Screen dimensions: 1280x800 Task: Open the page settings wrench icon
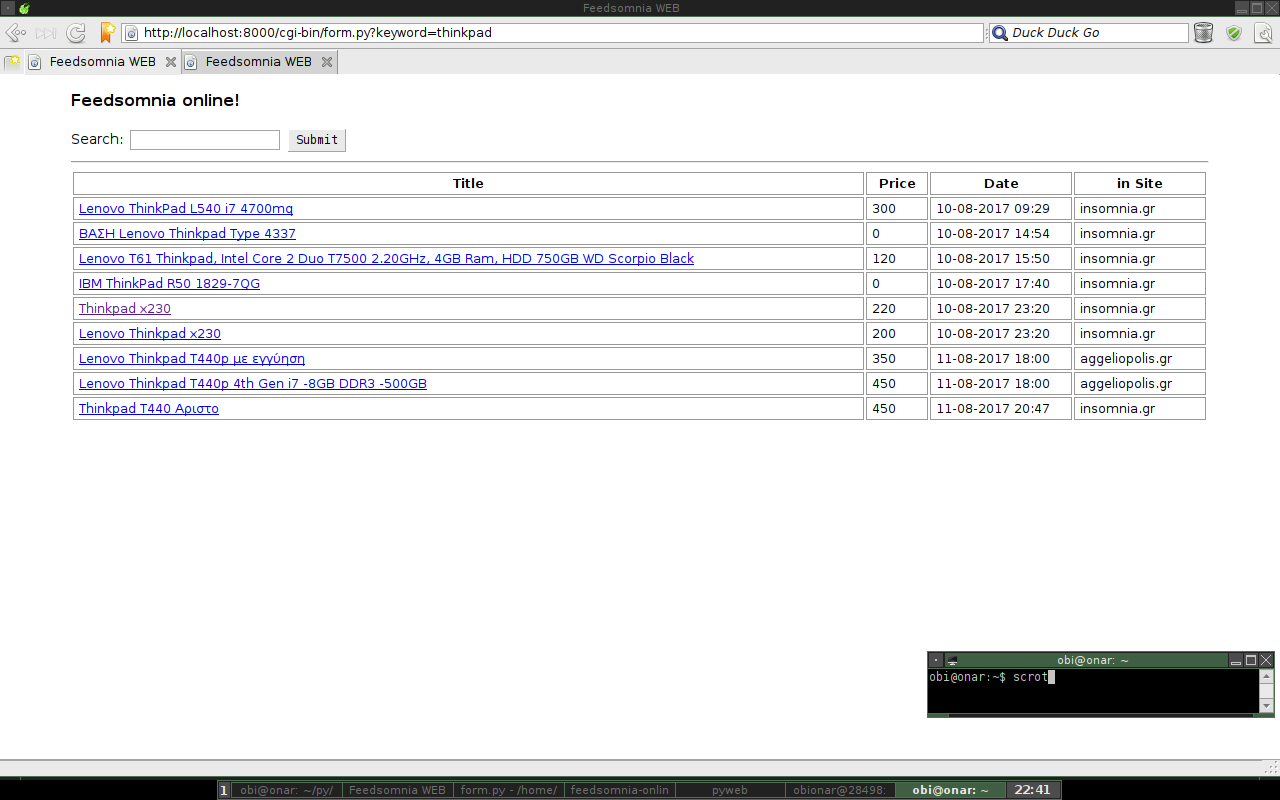1264,33
